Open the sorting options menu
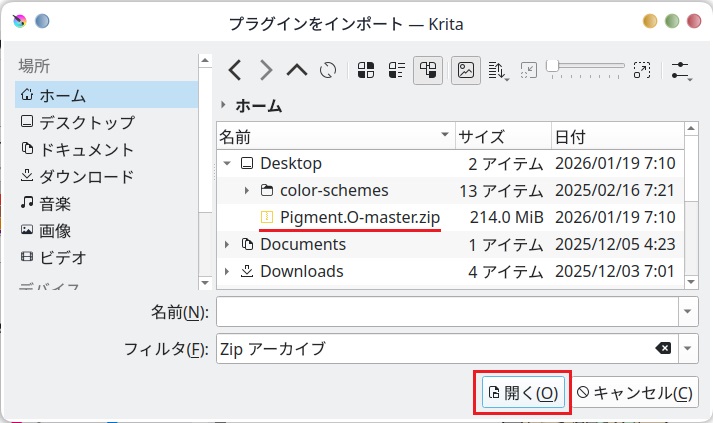 pyautogui.click(x=497, y=70)
